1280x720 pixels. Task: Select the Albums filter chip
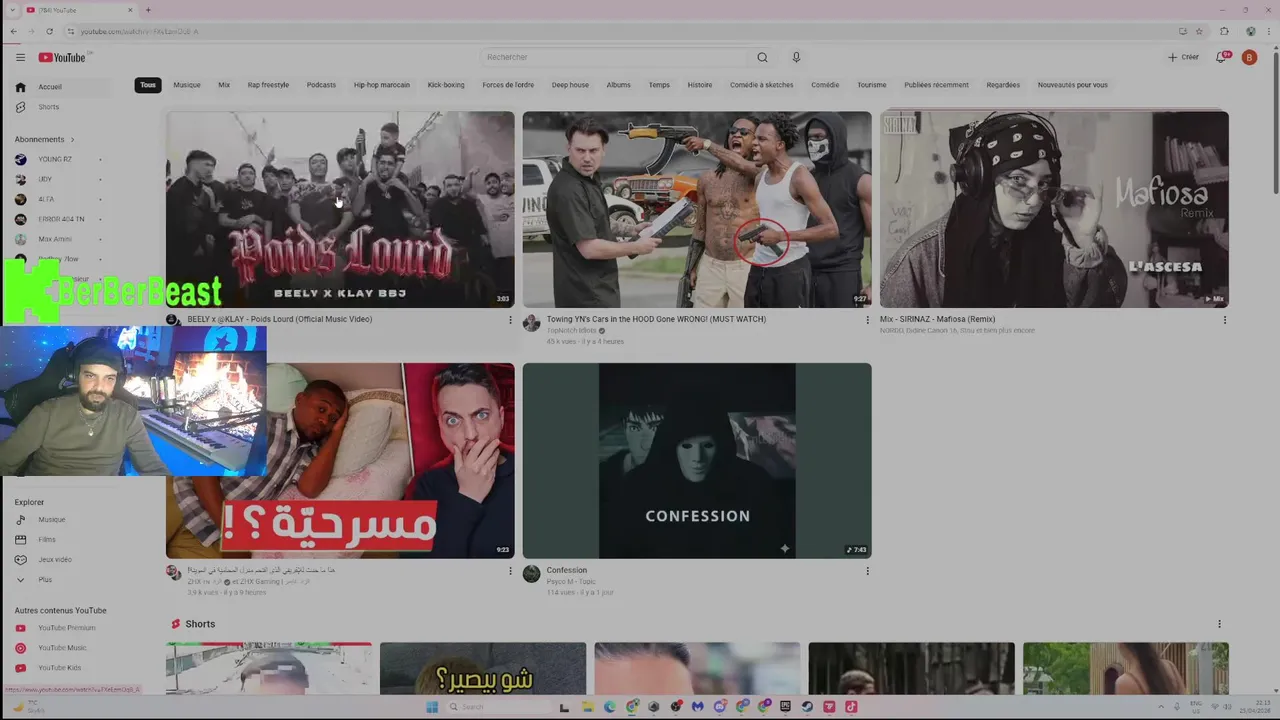pos(619,85)
